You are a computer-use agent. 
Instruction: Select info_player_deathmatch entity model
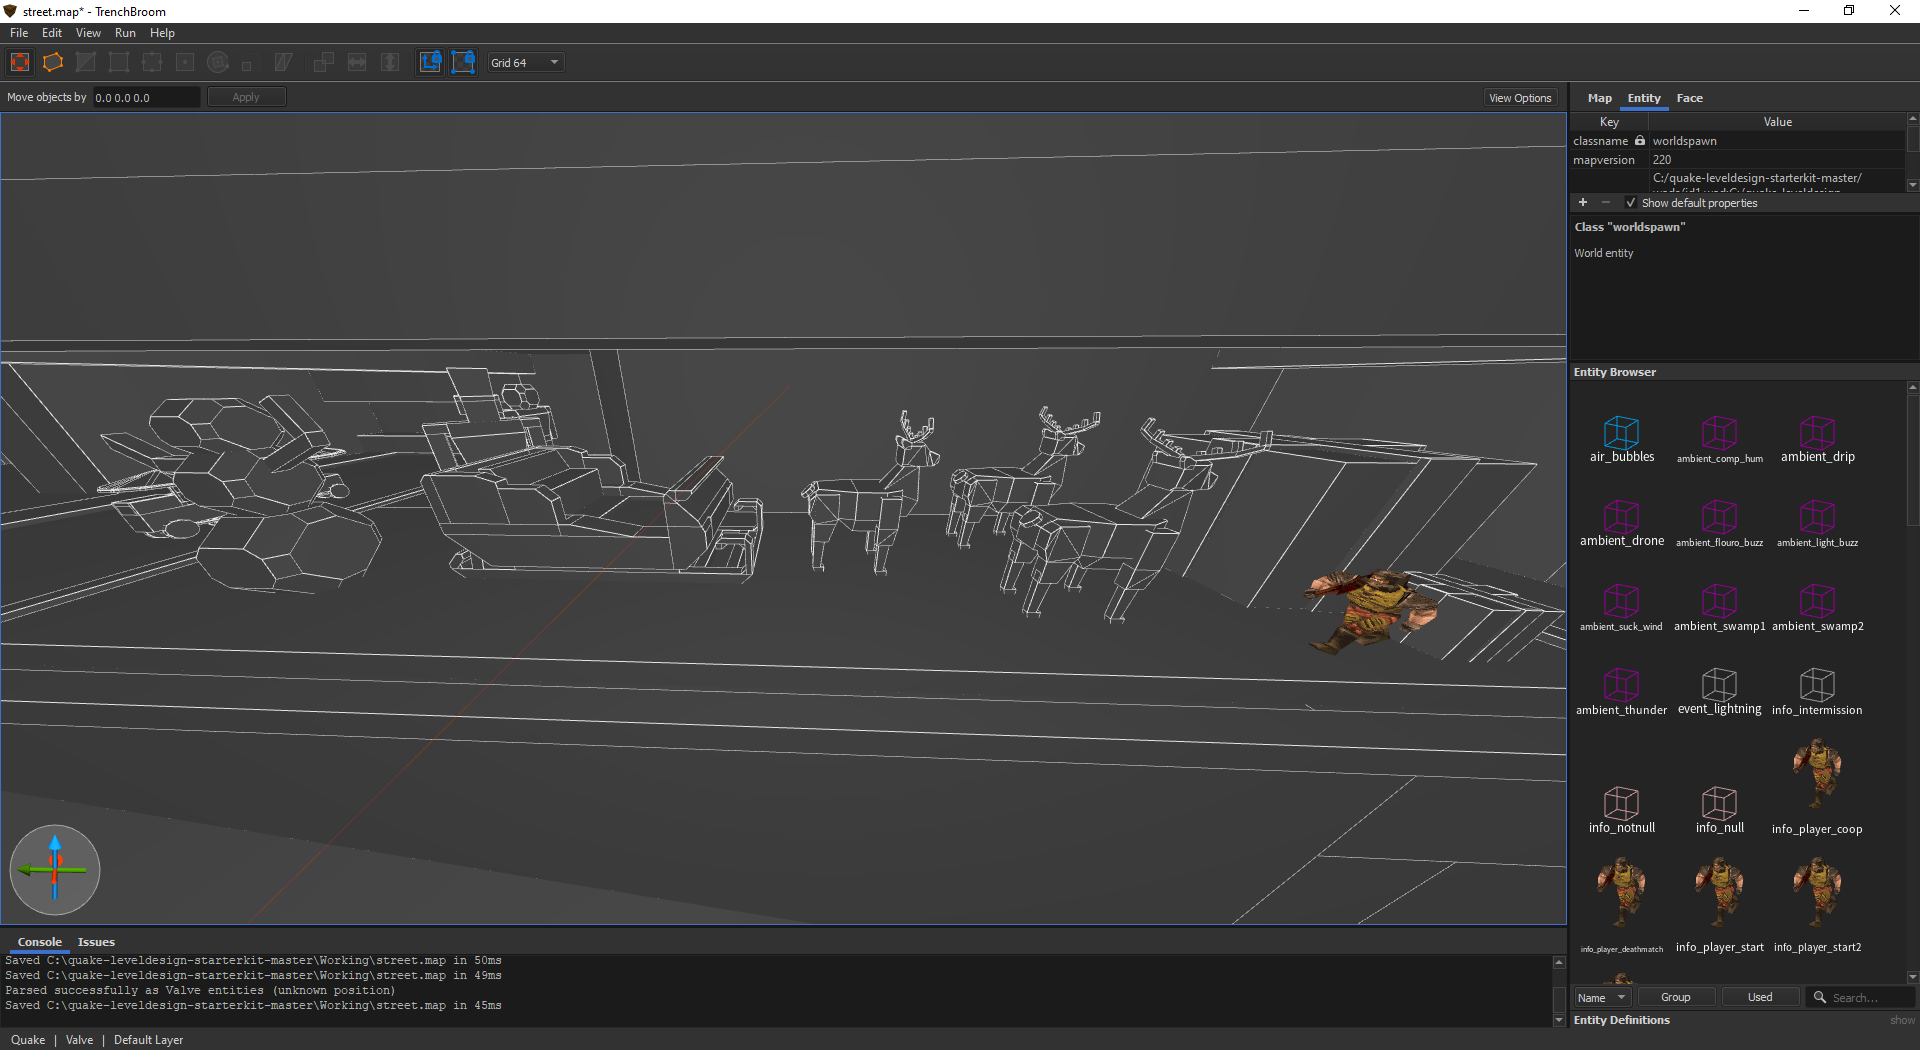click(x=1622, y=892)
